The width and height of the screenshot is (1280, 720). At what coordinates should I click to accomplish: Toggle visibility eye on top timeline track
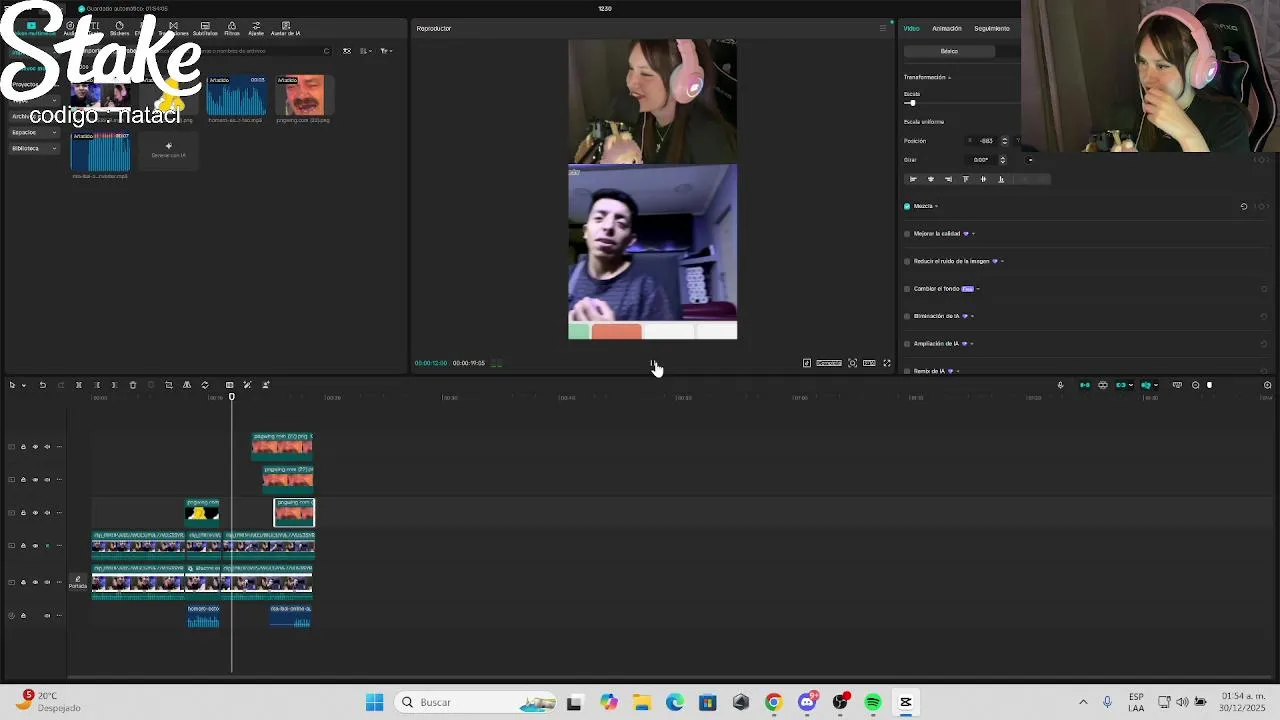coord(35,447)
